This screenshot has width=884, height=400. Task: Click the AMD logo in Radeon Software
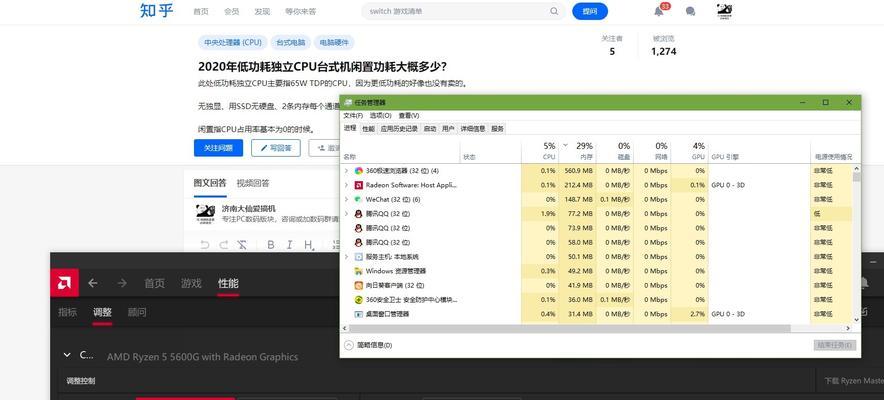point(64,283)
